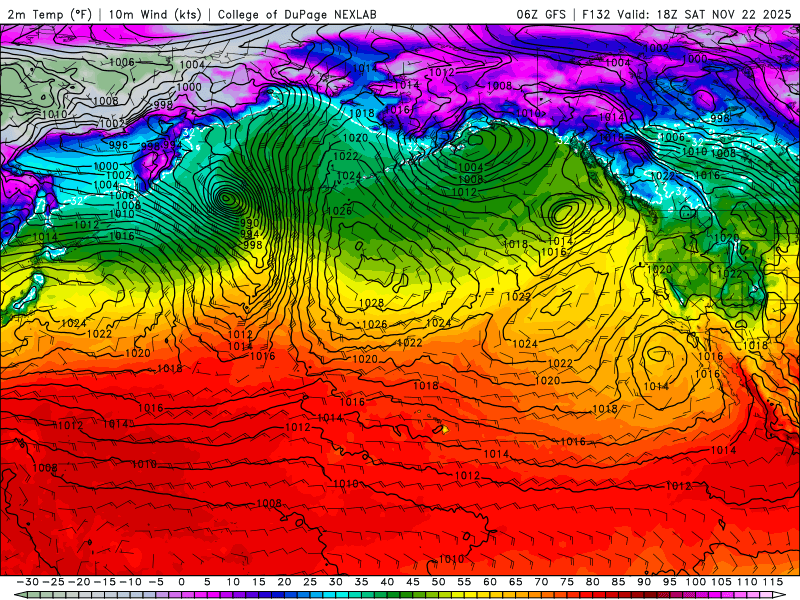The height and width of the screenshot is (600, 800).
Task: Click the 100 label on the temperature legend
Action: [695, 582]
